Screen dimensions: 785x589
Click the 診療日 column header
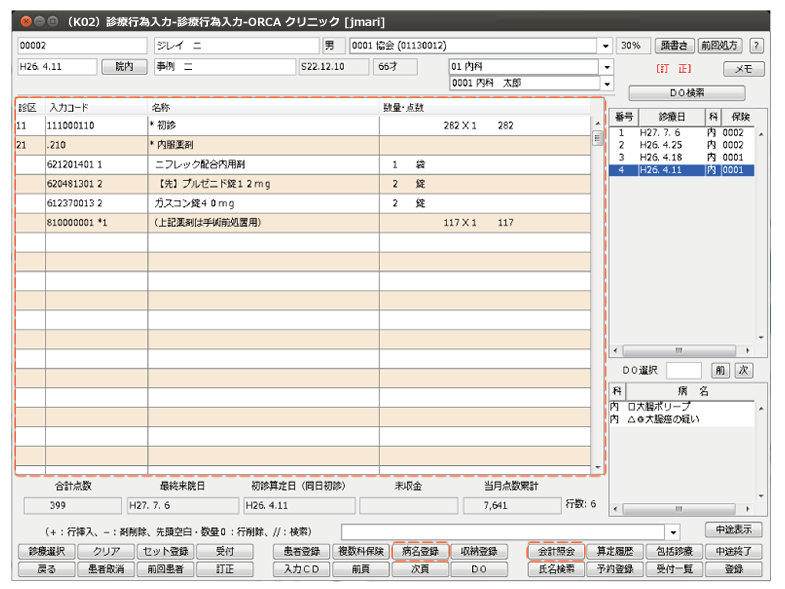coord(671,117)
